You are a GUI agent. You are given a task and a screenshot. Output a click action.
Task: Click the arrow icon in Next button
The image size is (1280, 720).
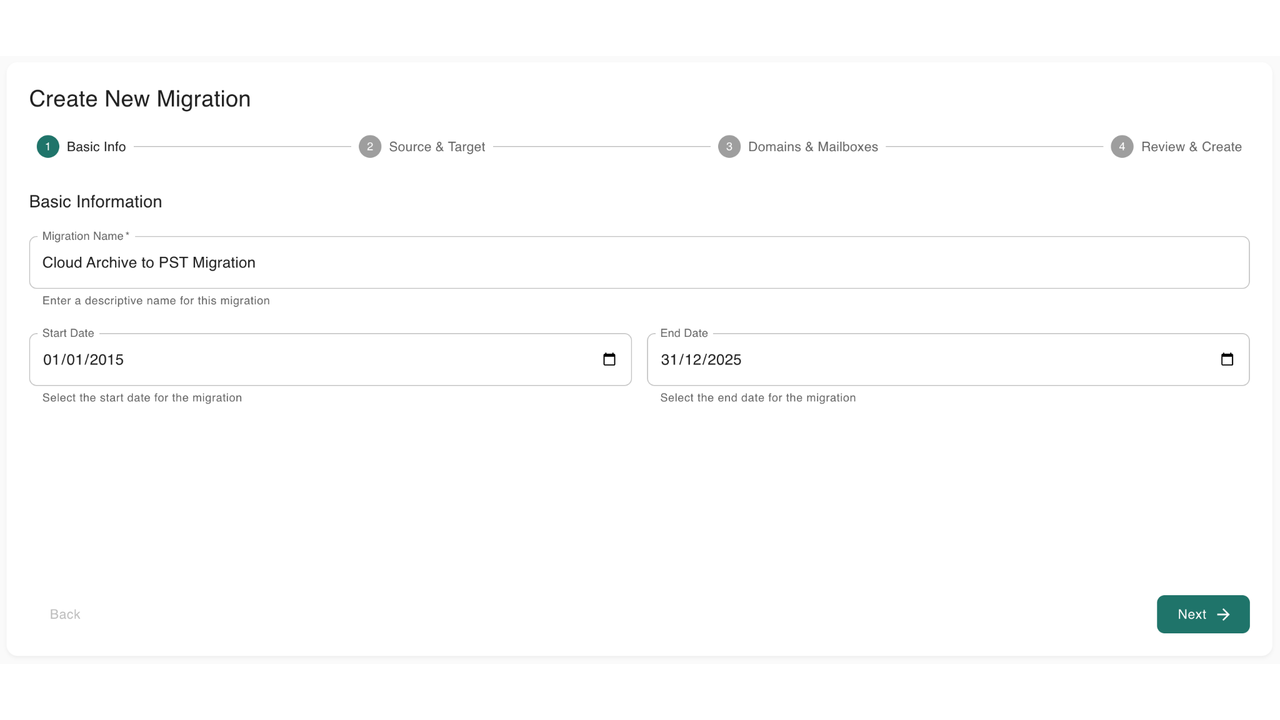coord(1223,614)
